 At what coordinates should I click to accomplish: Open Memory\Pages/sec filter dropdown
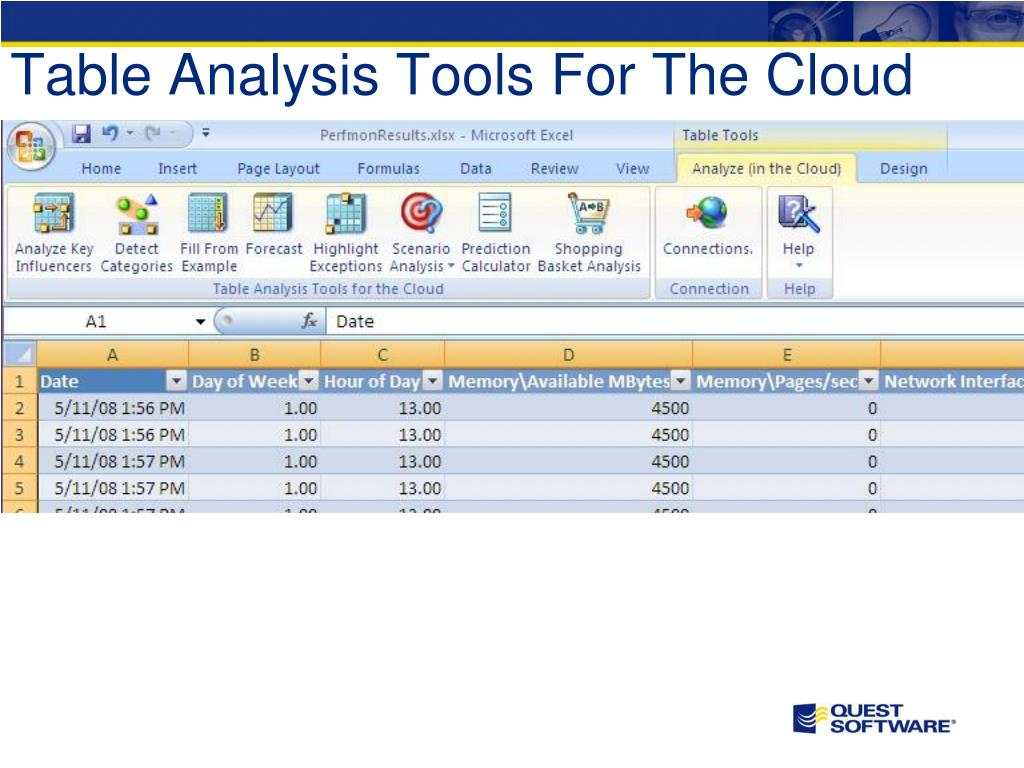tap(869, 381)
